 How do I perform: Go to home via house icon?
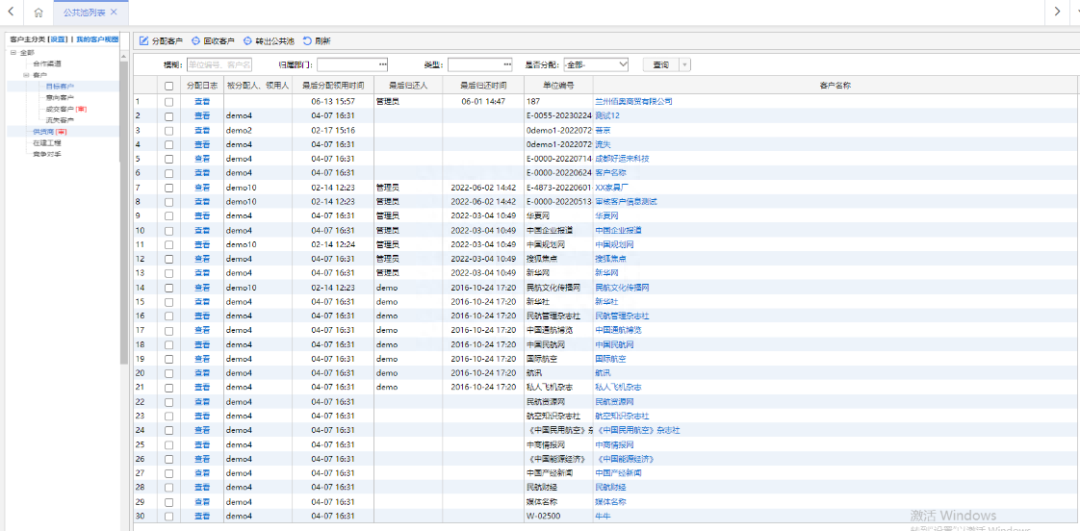tap(39, 12)
